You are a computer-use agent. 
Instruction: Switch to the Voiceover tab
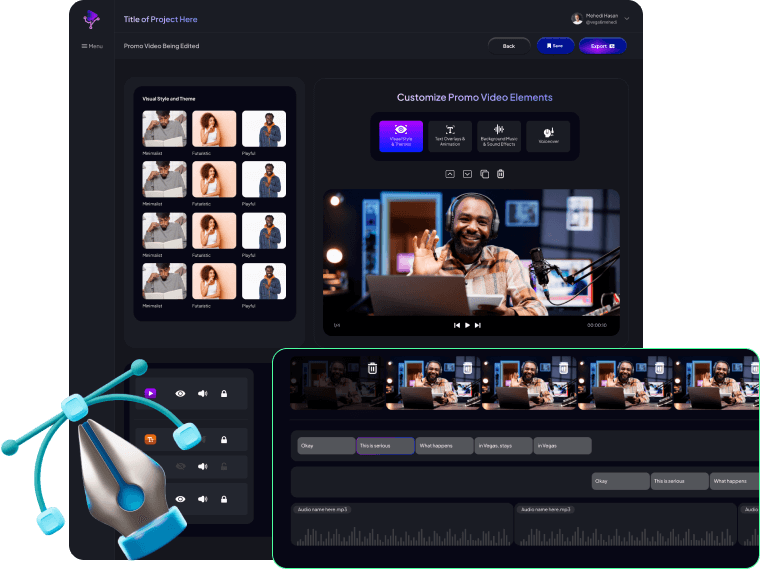[x=548, y=136]
